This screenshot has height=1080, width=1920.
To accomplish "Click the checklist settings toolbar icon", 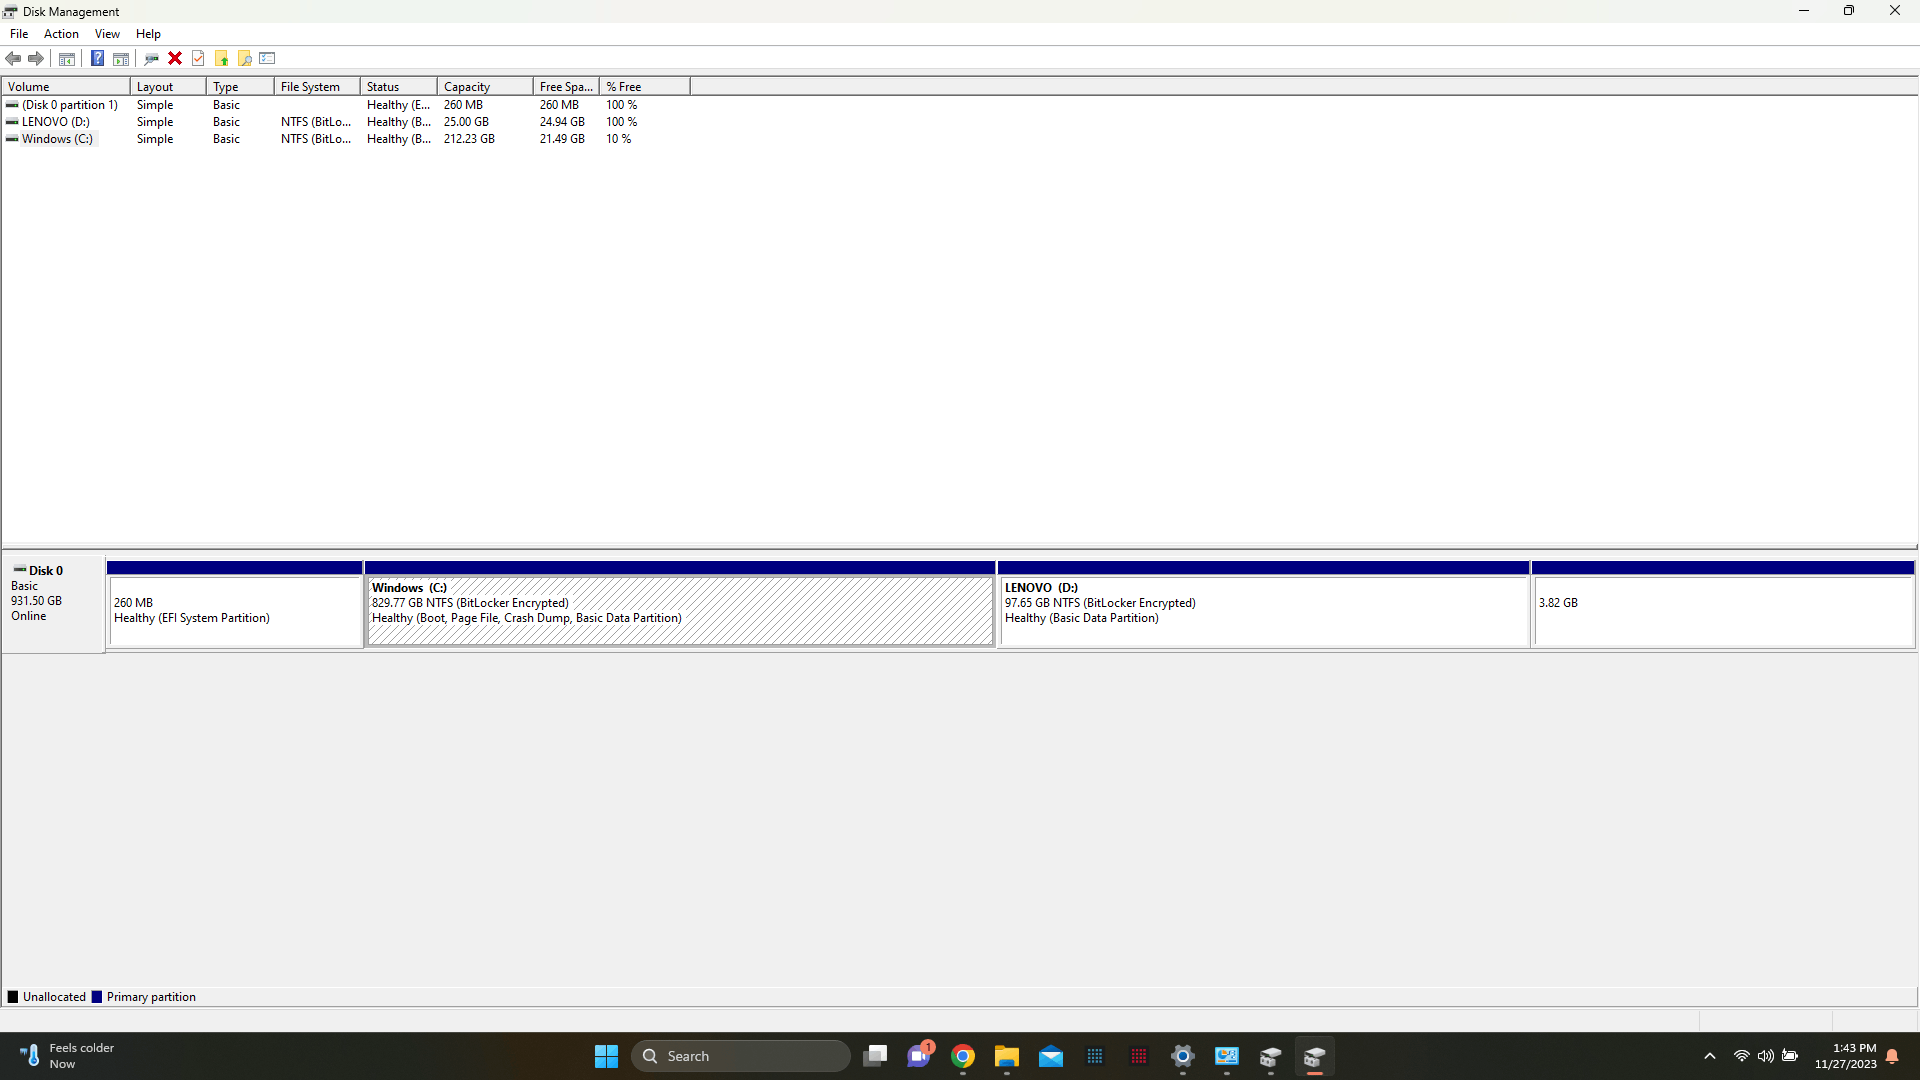I will [x=267, y=58].
